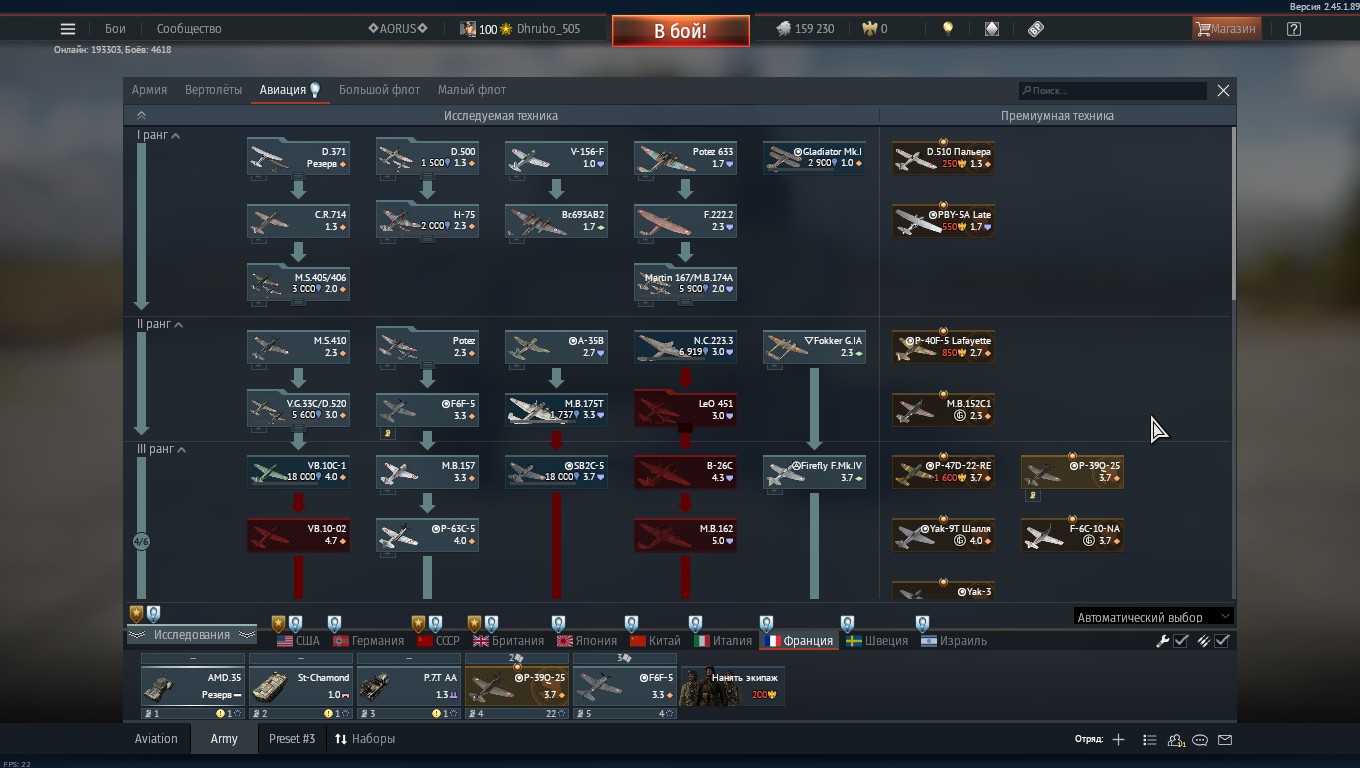Click the Поиск search field
Viewport: 1360px width, 768px height.
click(1112, 91)
